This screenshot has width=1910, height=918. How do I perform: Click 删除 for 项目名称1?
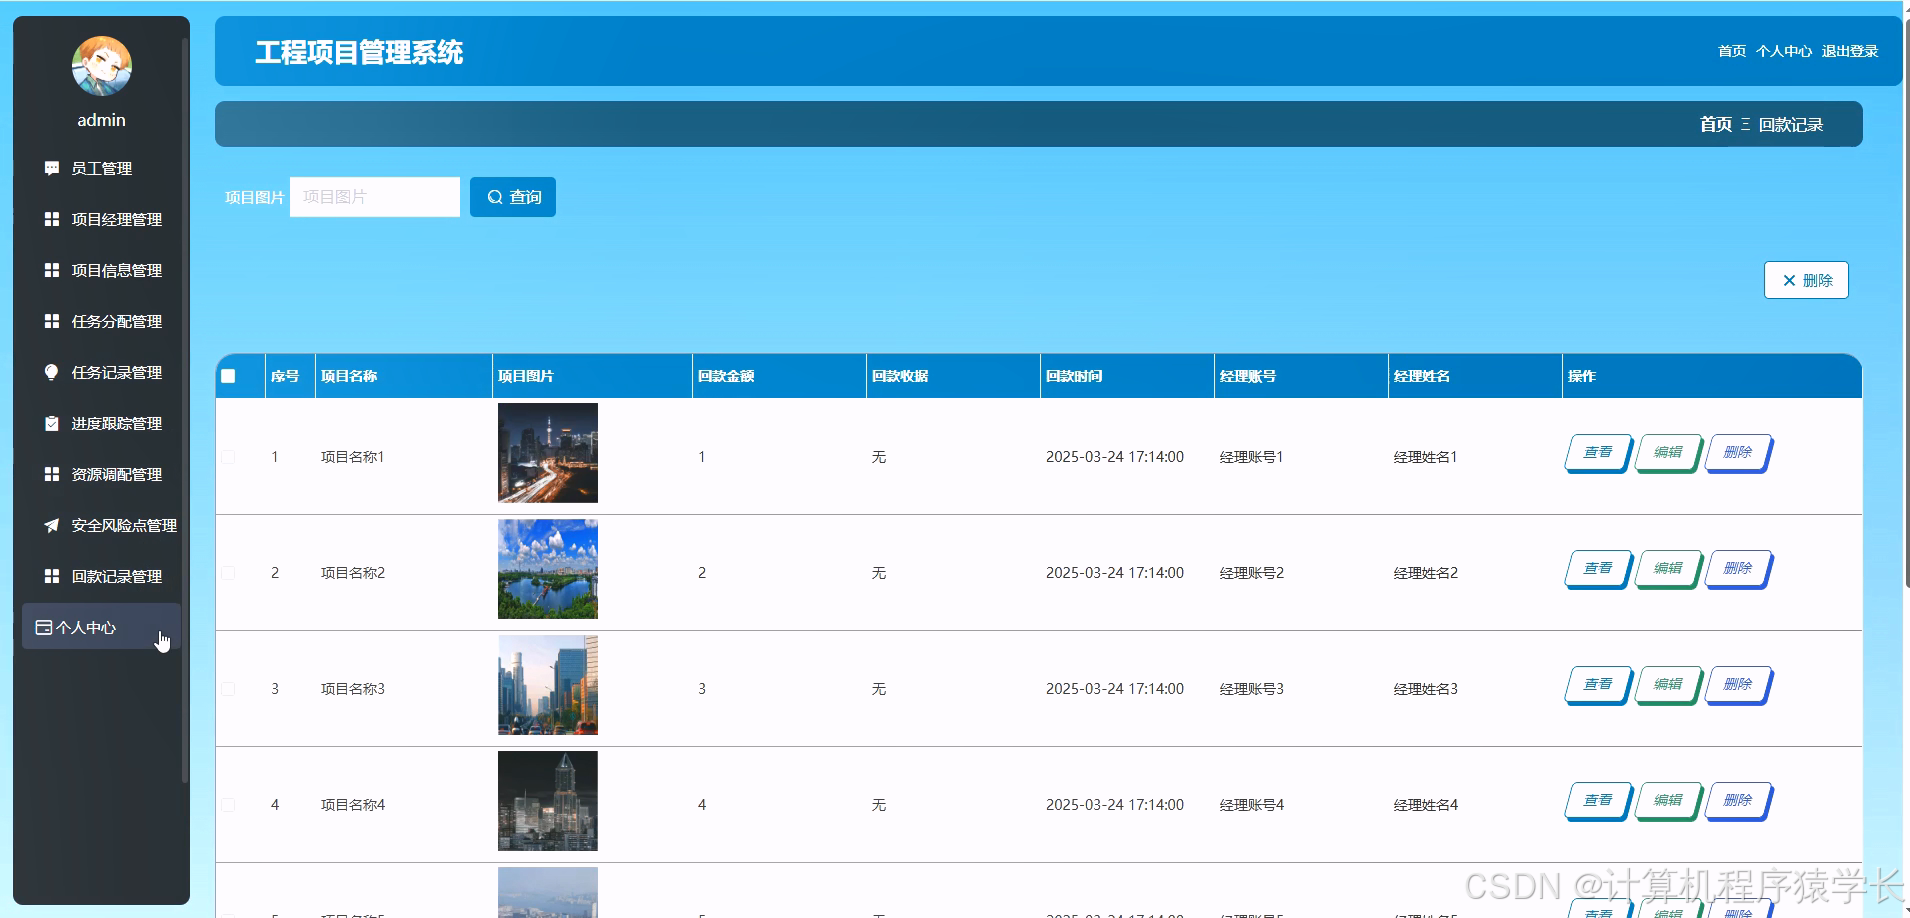tap(1738, 453)
